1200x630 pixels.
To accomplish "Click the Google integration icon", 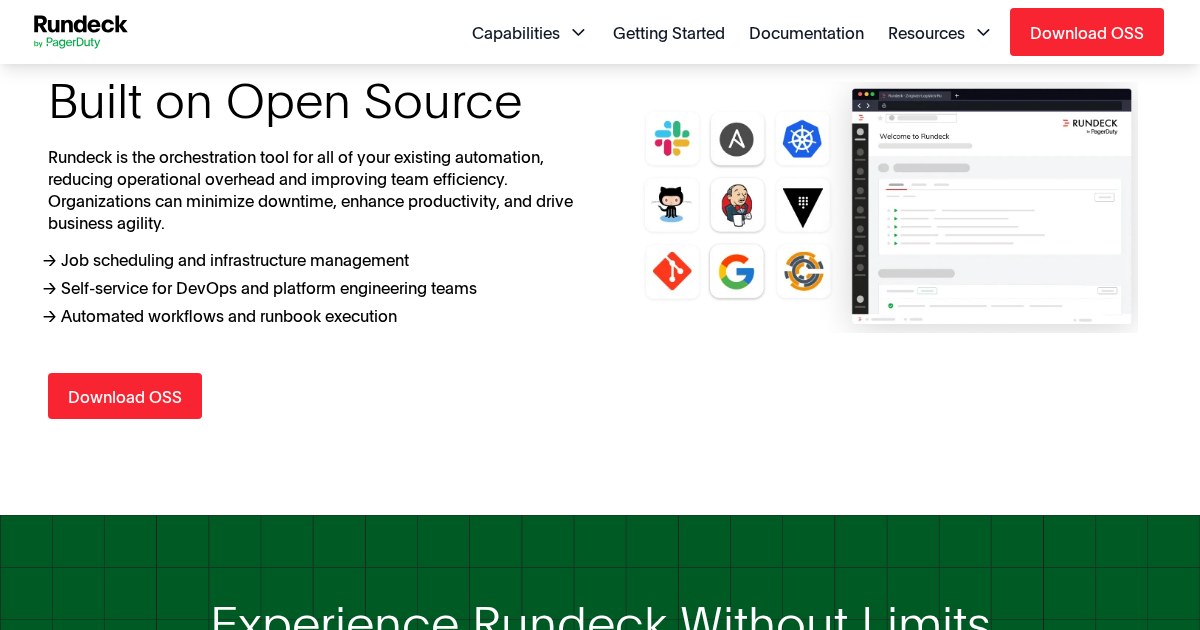I will [737, 271].
